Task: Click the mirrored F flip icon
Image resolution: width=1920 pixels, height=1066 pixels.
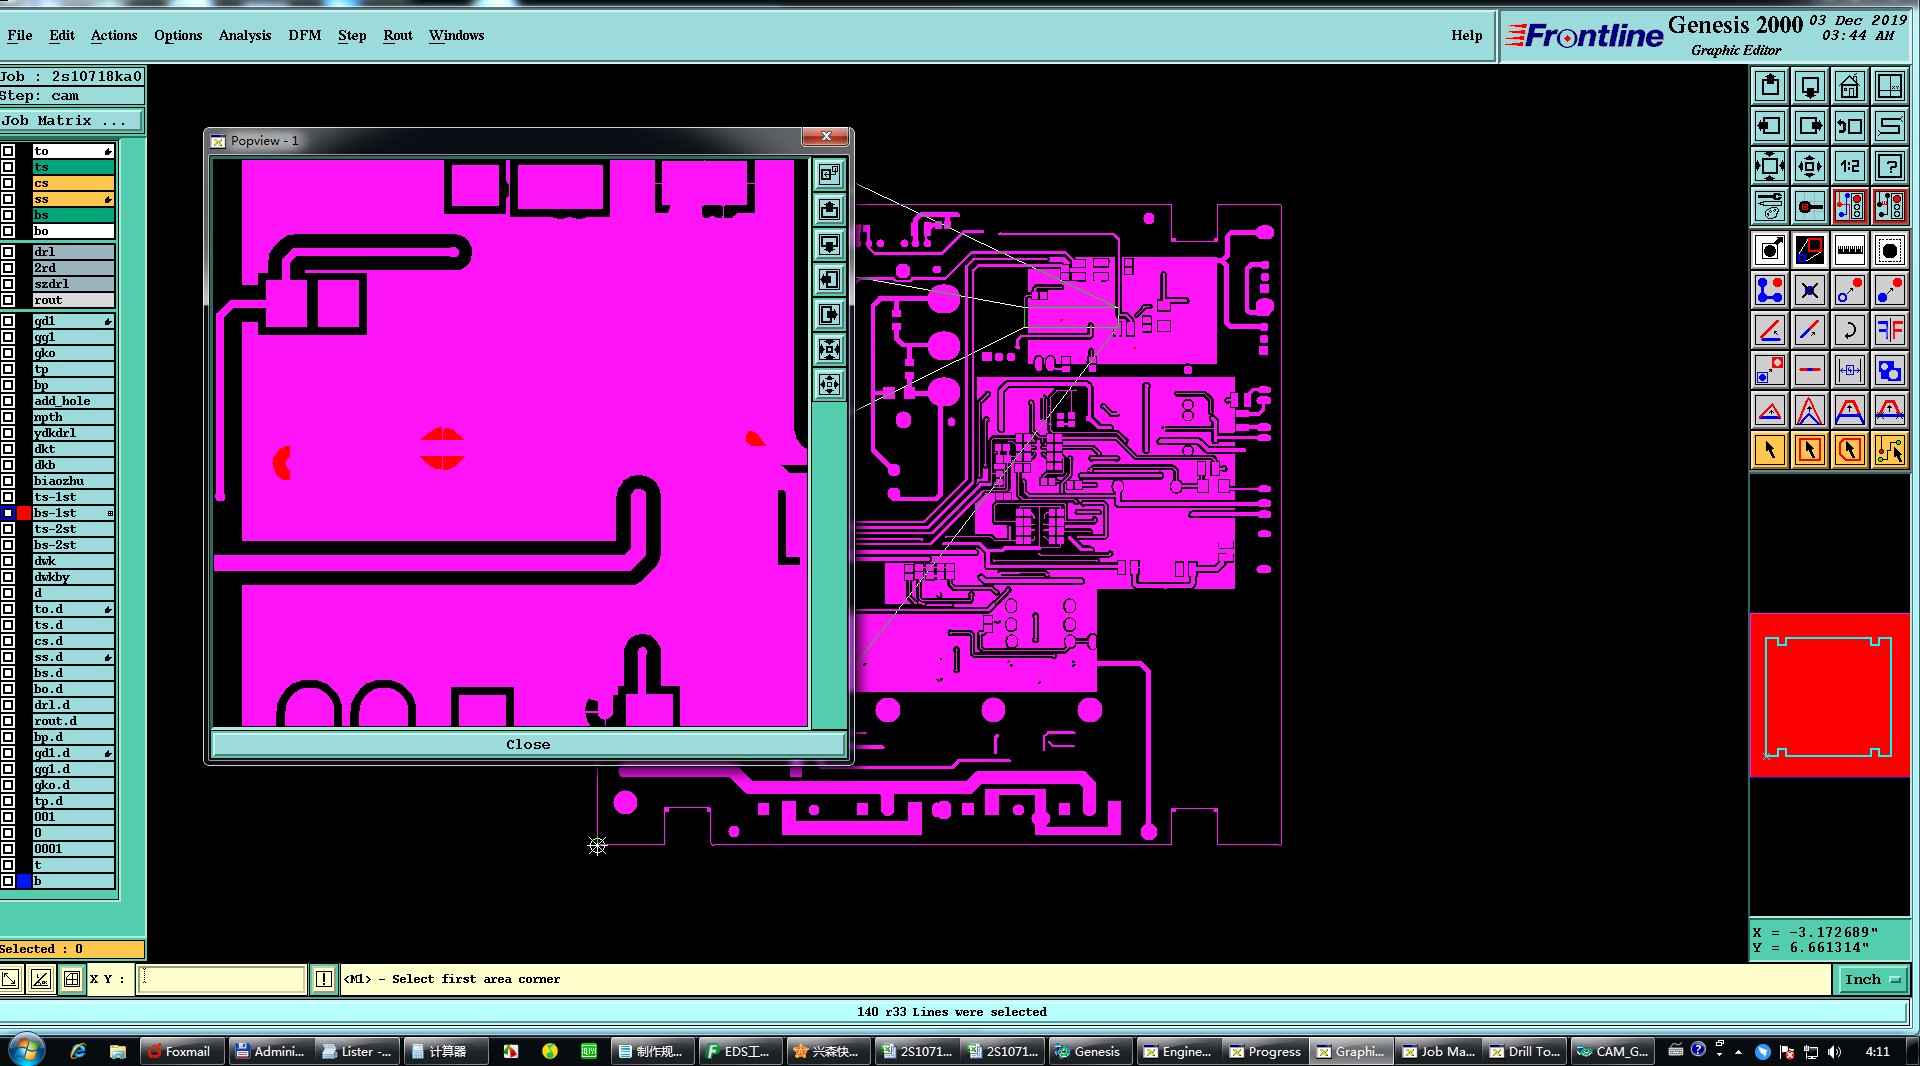Action: (x=1890, y=330)
